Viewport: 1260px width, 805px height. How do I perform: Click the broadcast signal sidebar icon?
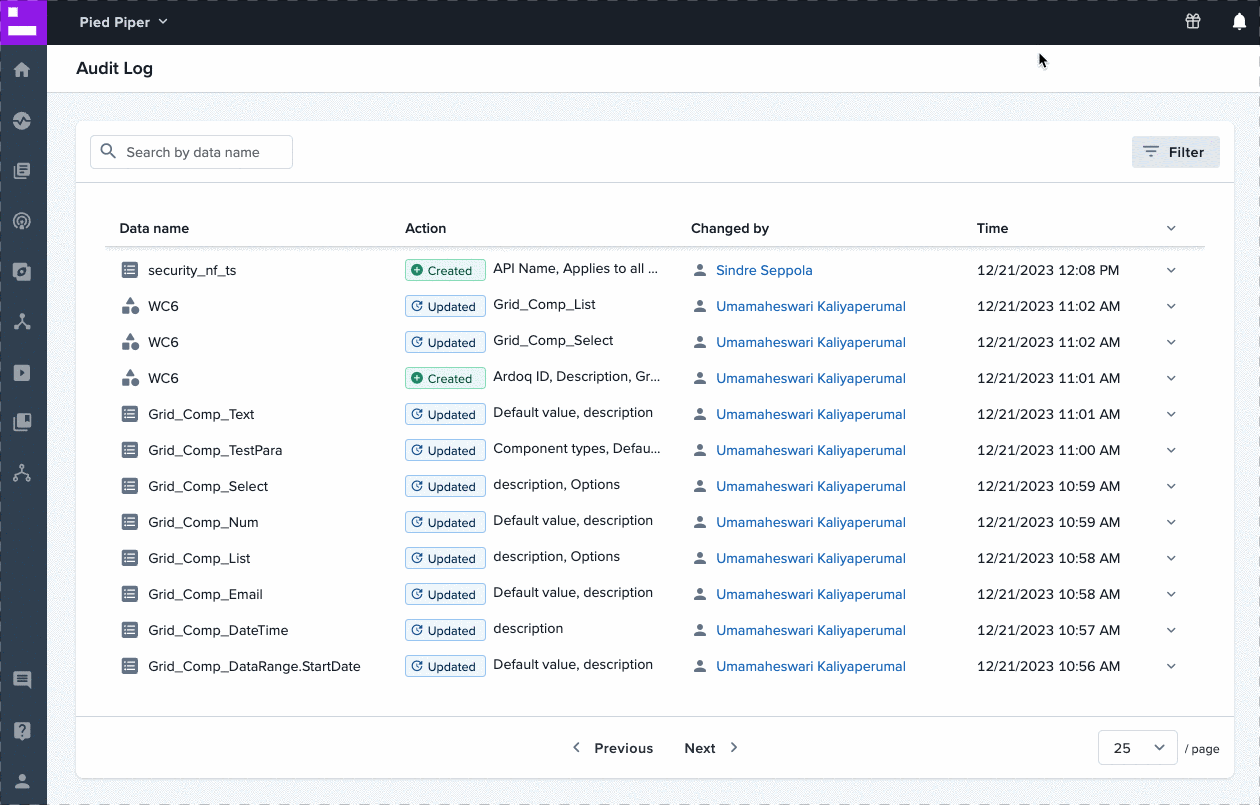tap(22, 221)
